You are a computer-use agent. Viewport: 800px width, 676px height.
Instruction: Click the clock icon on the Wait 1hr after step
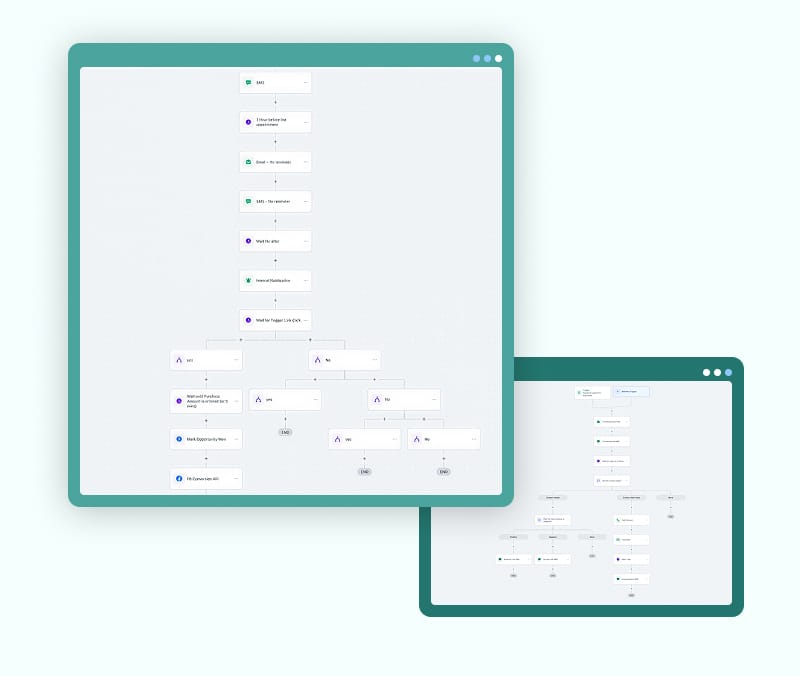point(248,241)
